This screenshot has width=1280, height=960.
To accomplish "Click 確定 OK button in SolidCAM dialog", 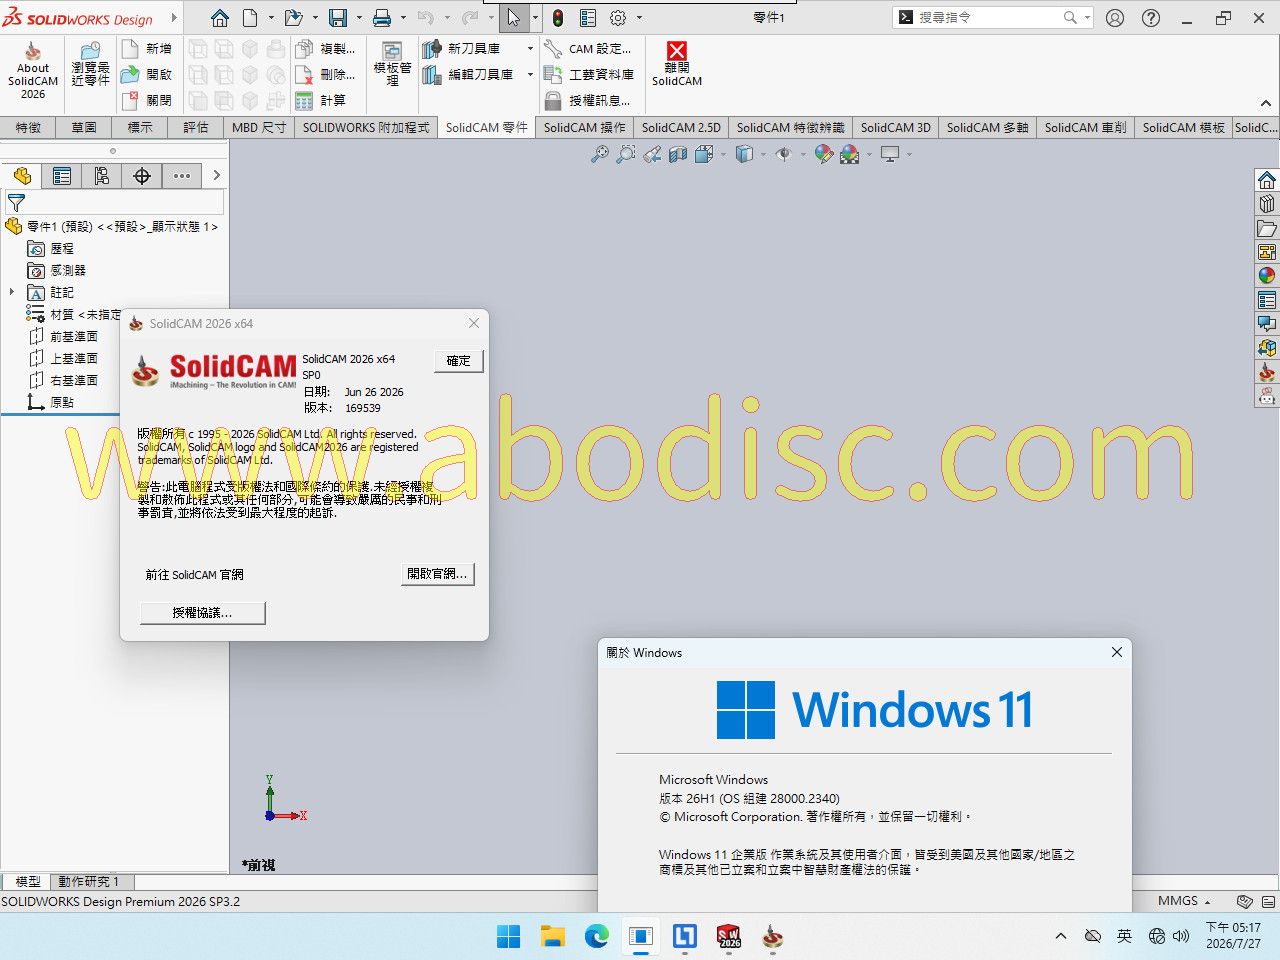I will coord(459,361).
